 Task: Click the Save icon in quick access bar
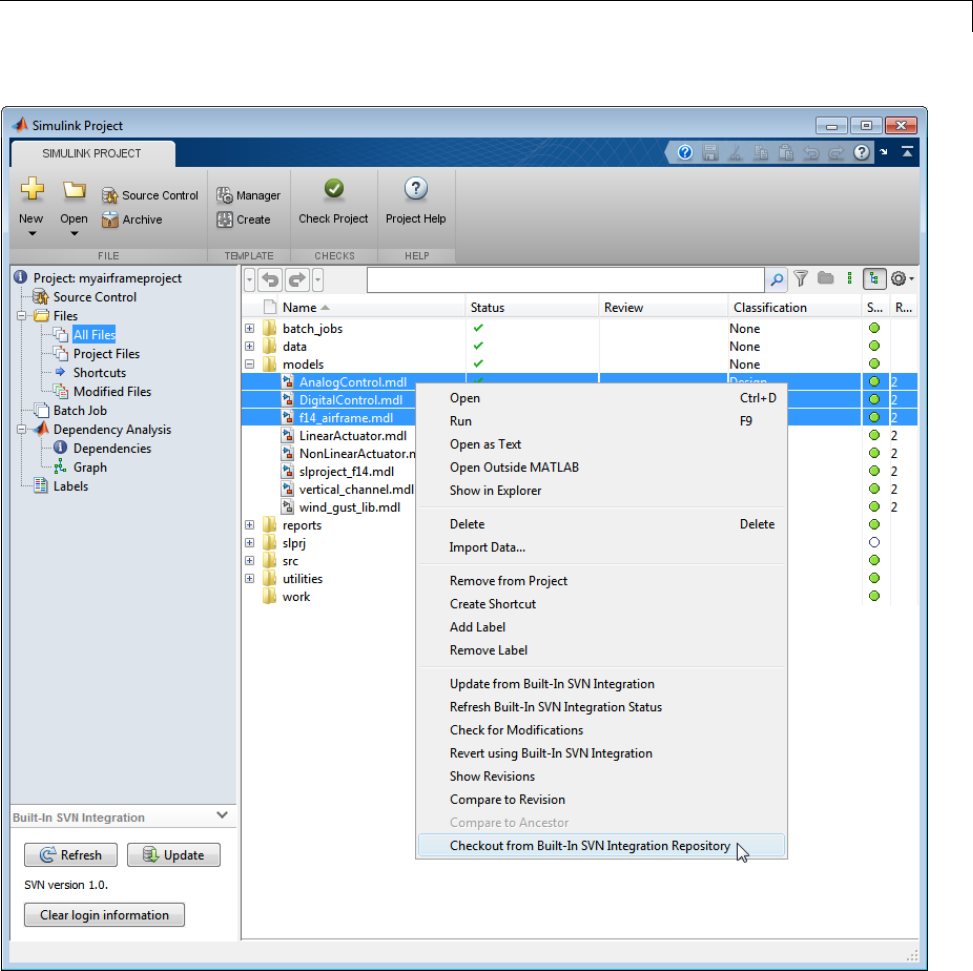point(710,153)
